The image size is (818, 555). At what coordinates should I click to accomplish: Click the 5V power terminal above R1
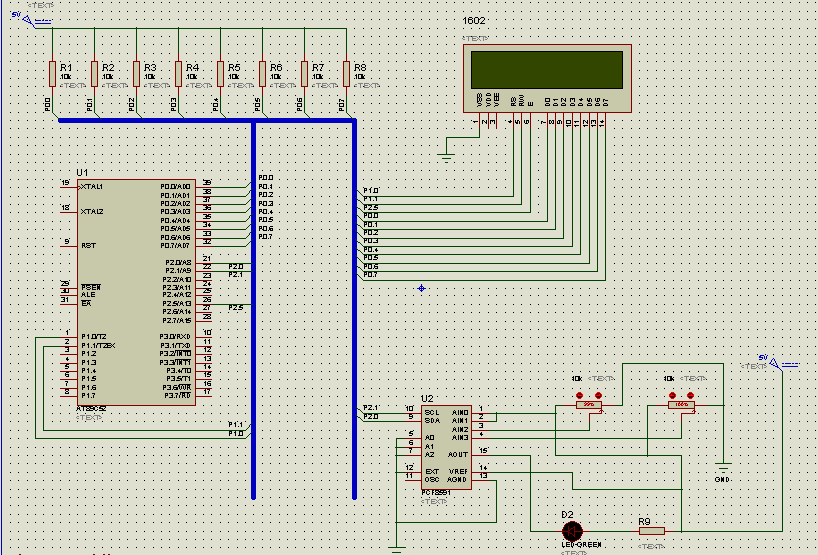[x=31, y=20]
